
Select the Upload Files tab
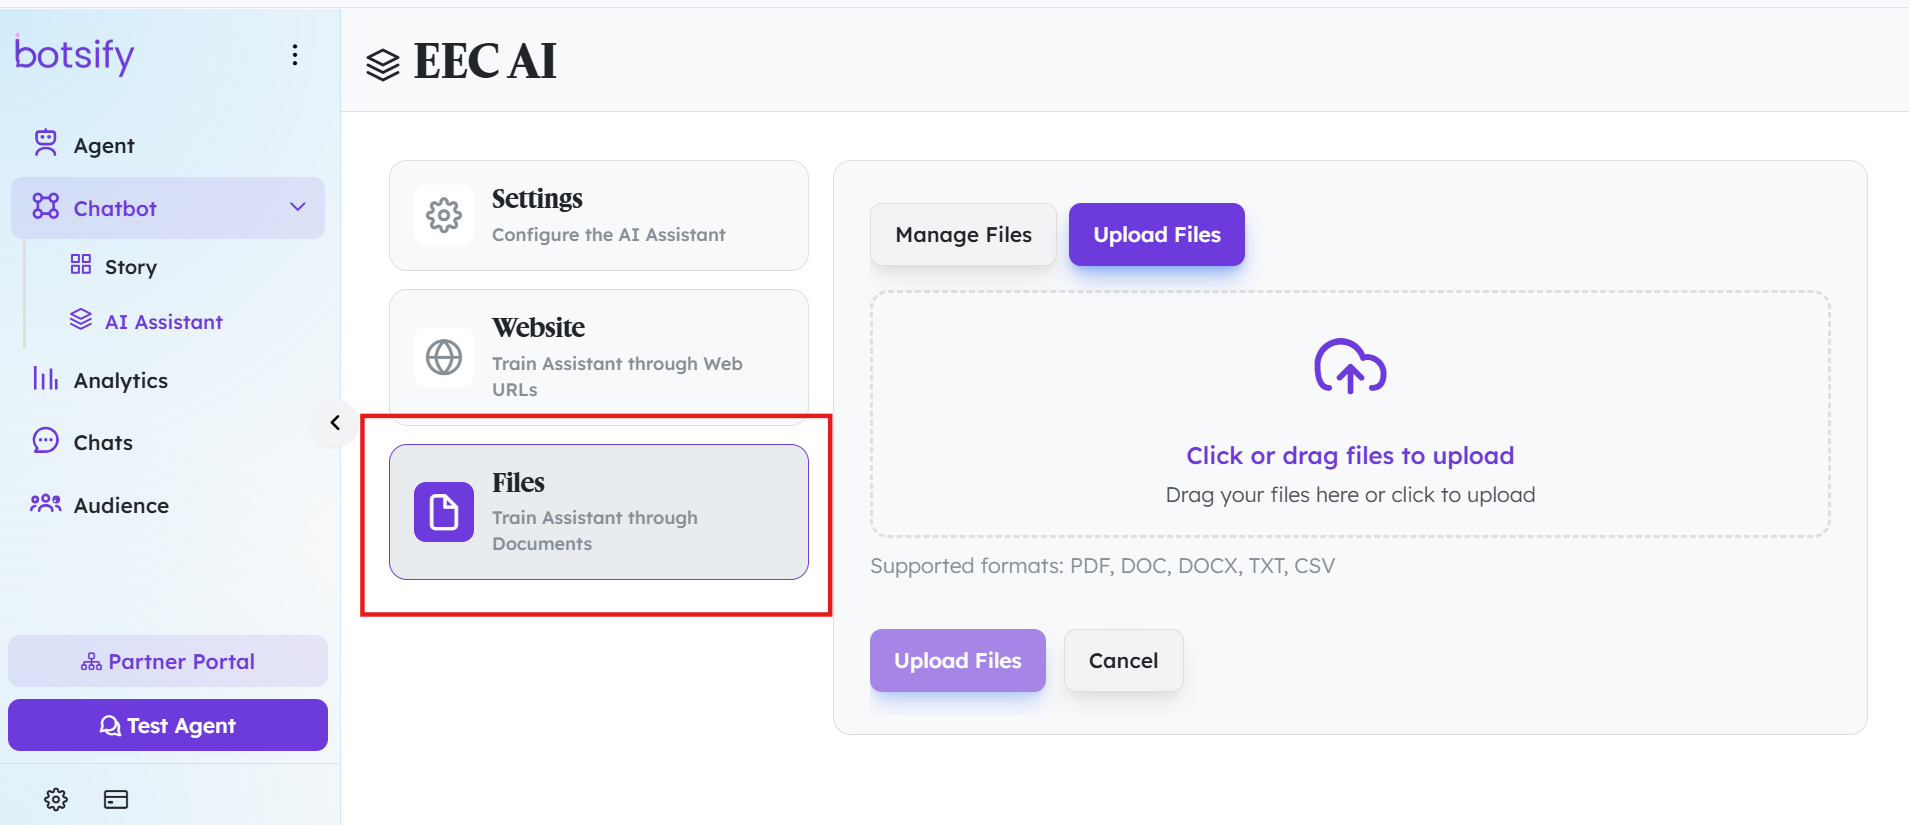point(1157,235)
